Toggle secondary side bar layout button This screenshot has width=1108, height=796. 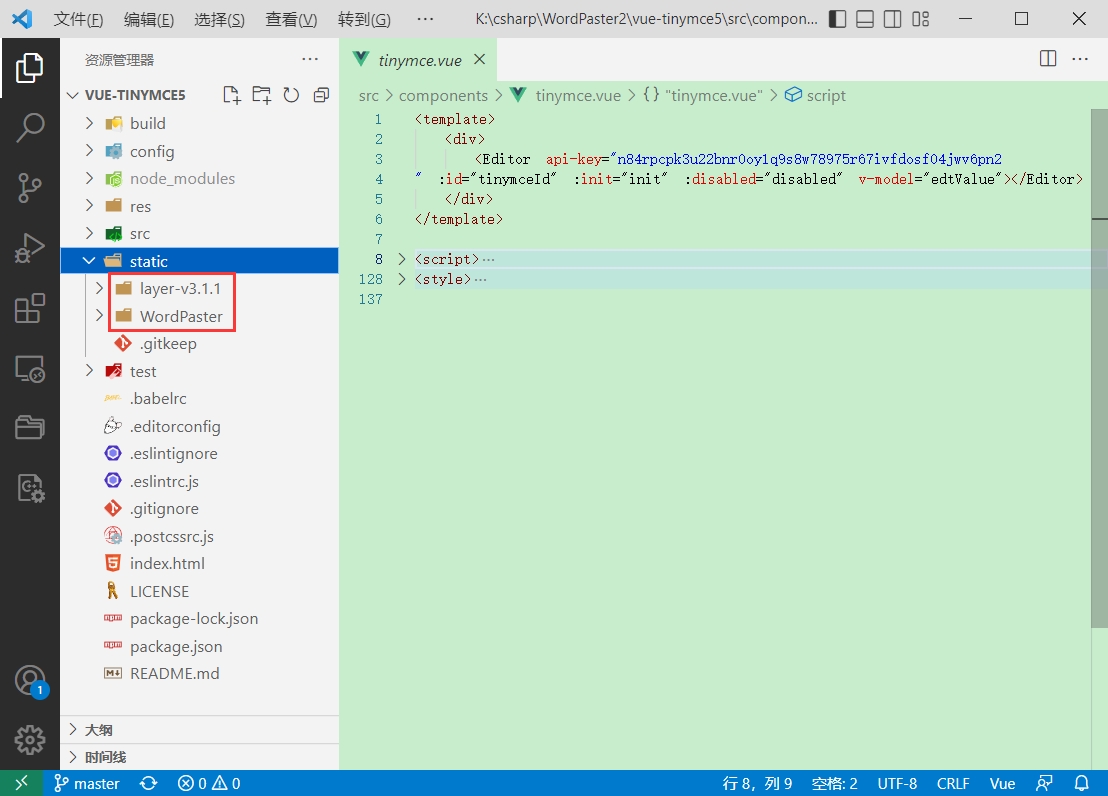[893, 19]
